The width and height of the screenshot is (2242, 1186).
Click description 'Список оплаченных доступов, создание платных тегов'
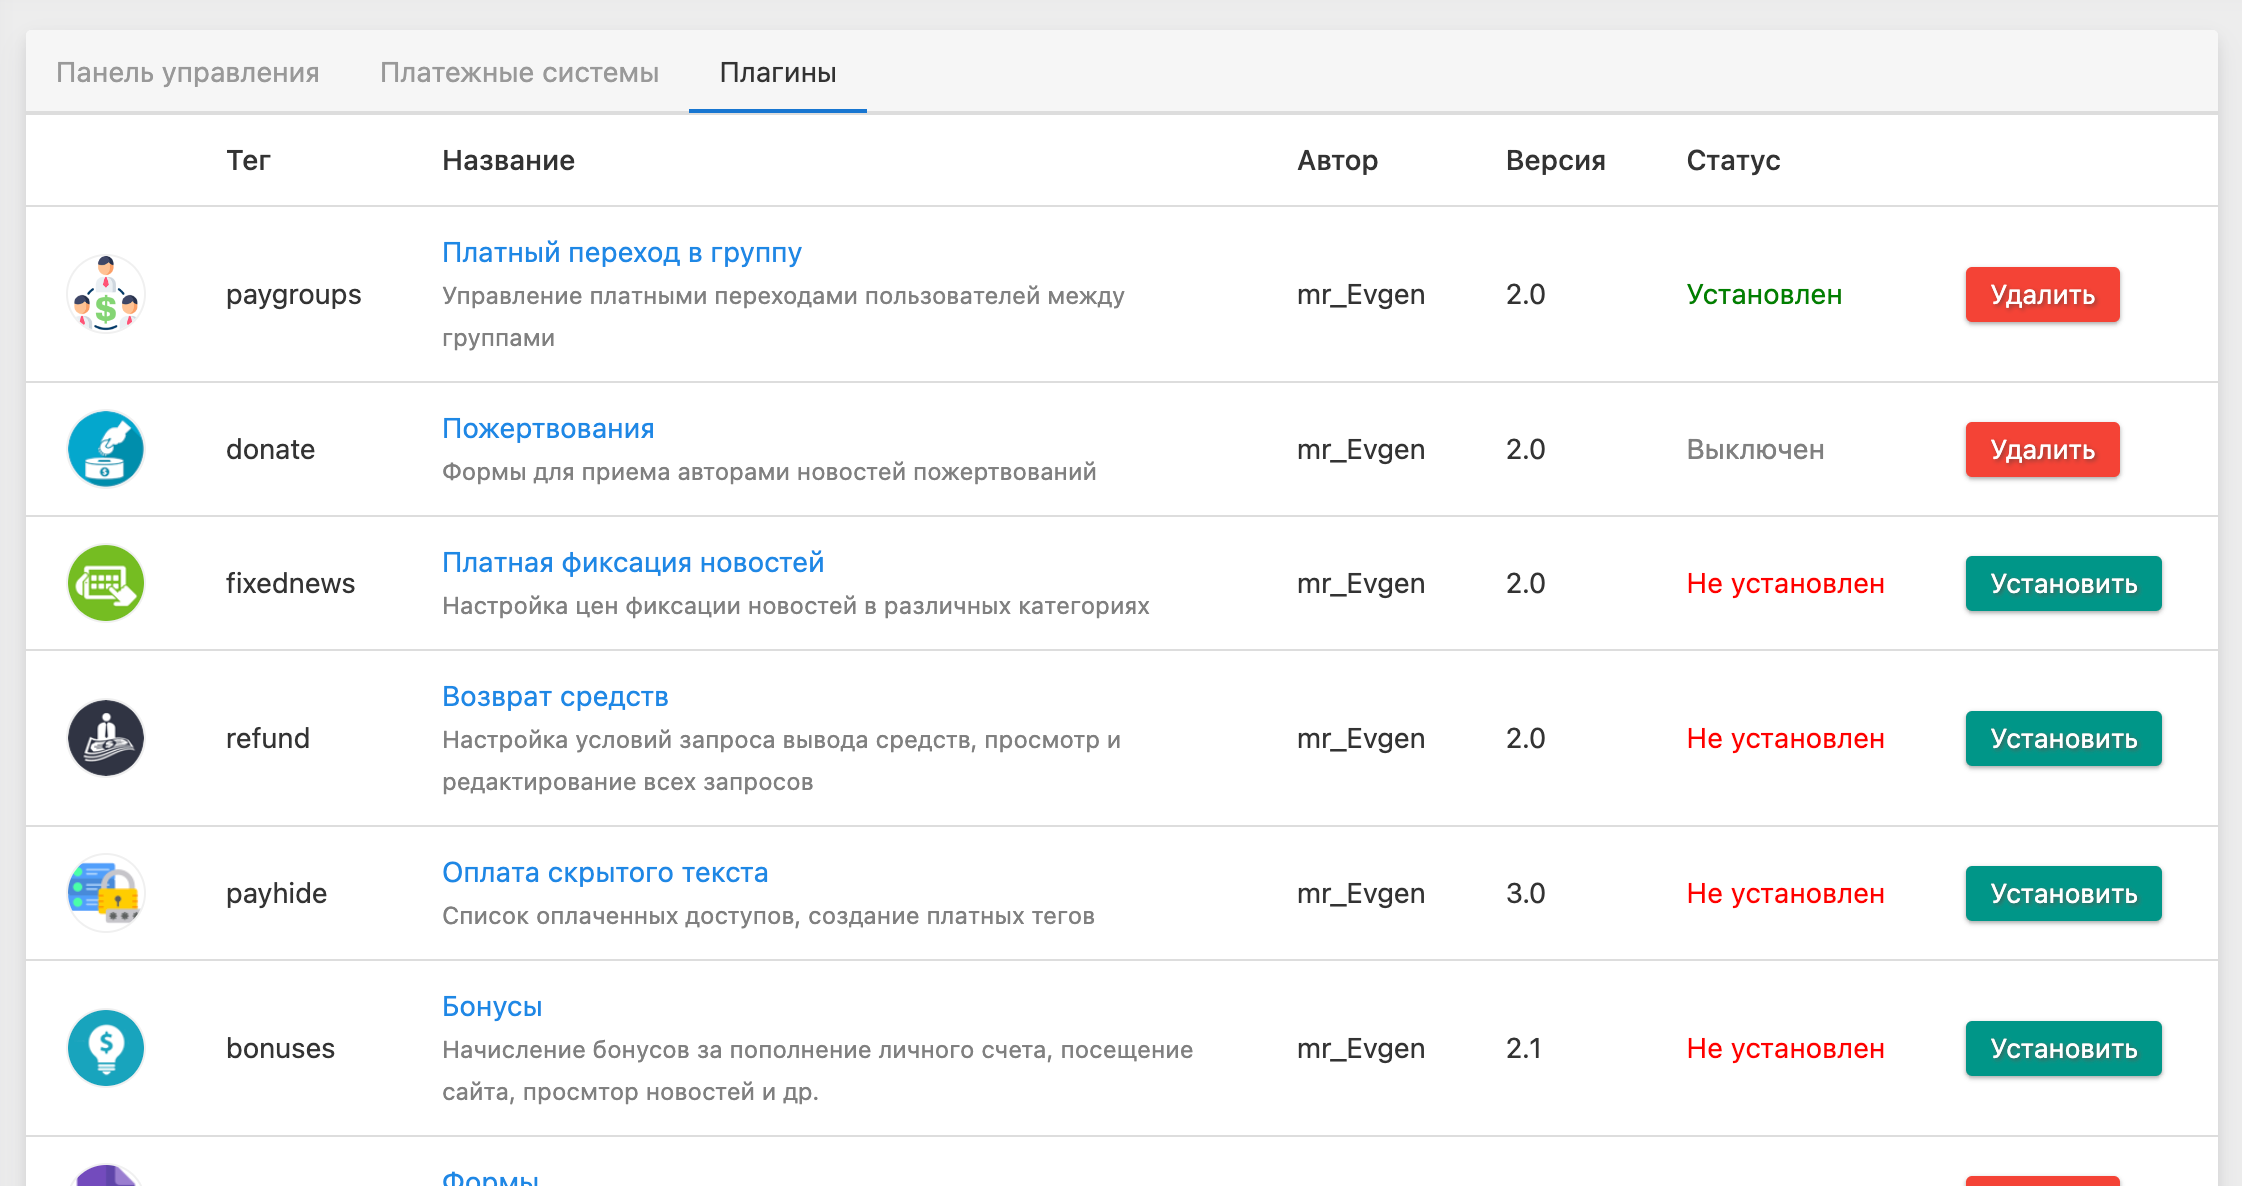pos(768,916)
